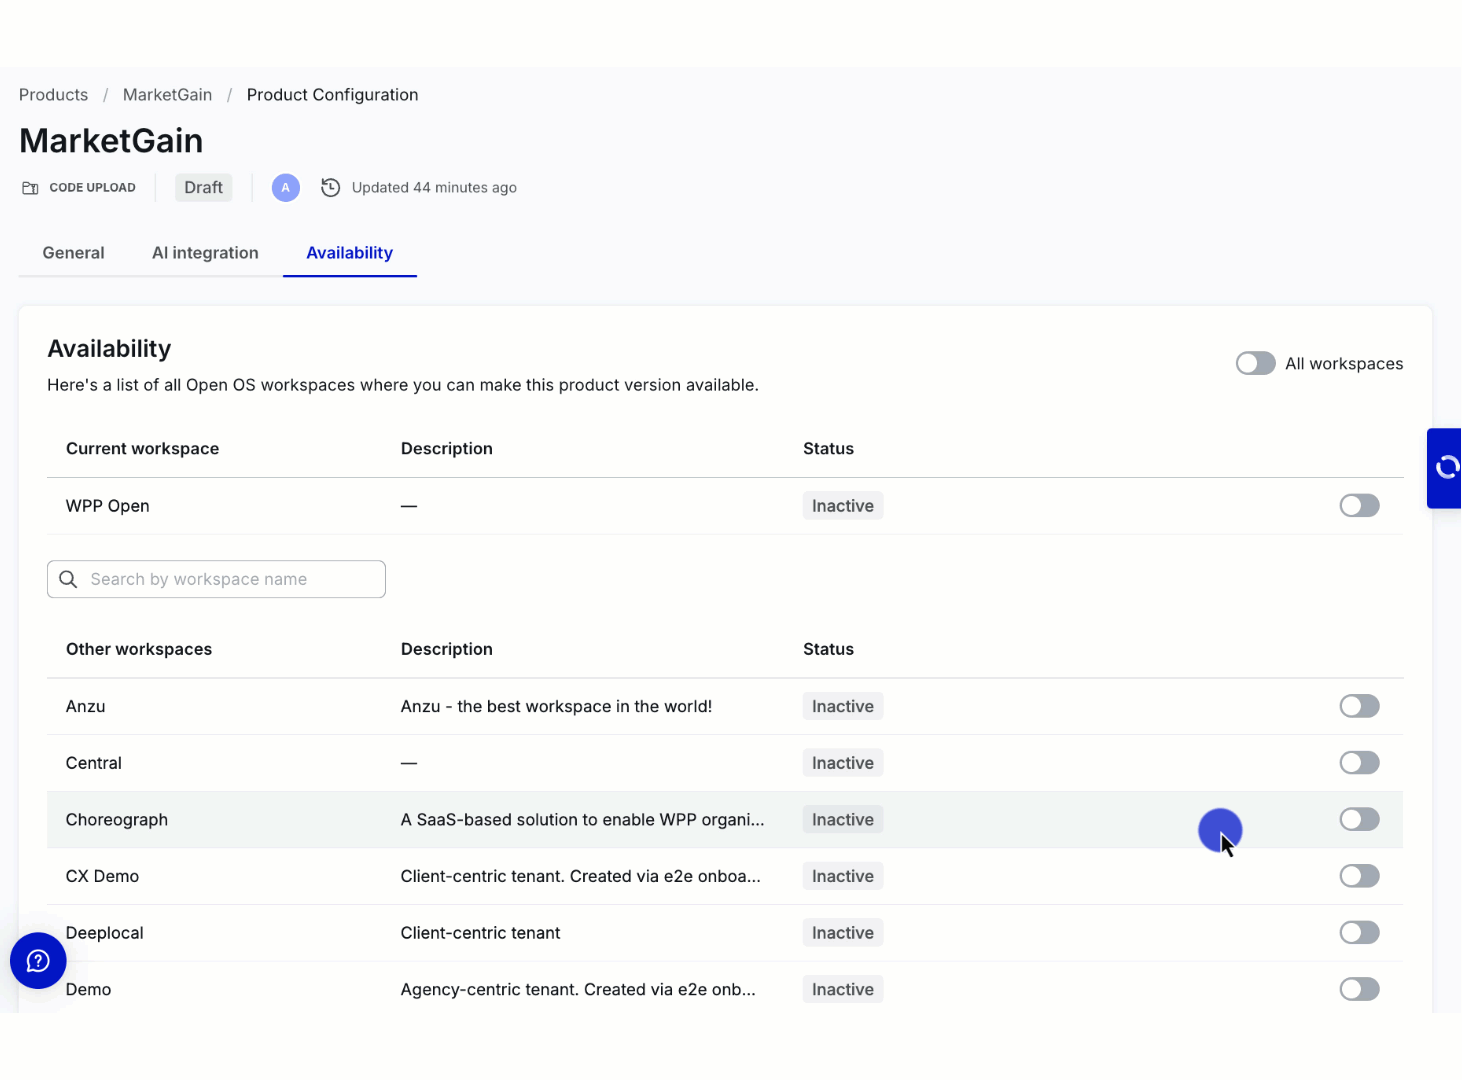Click the Draft status badge

(203, 188)
